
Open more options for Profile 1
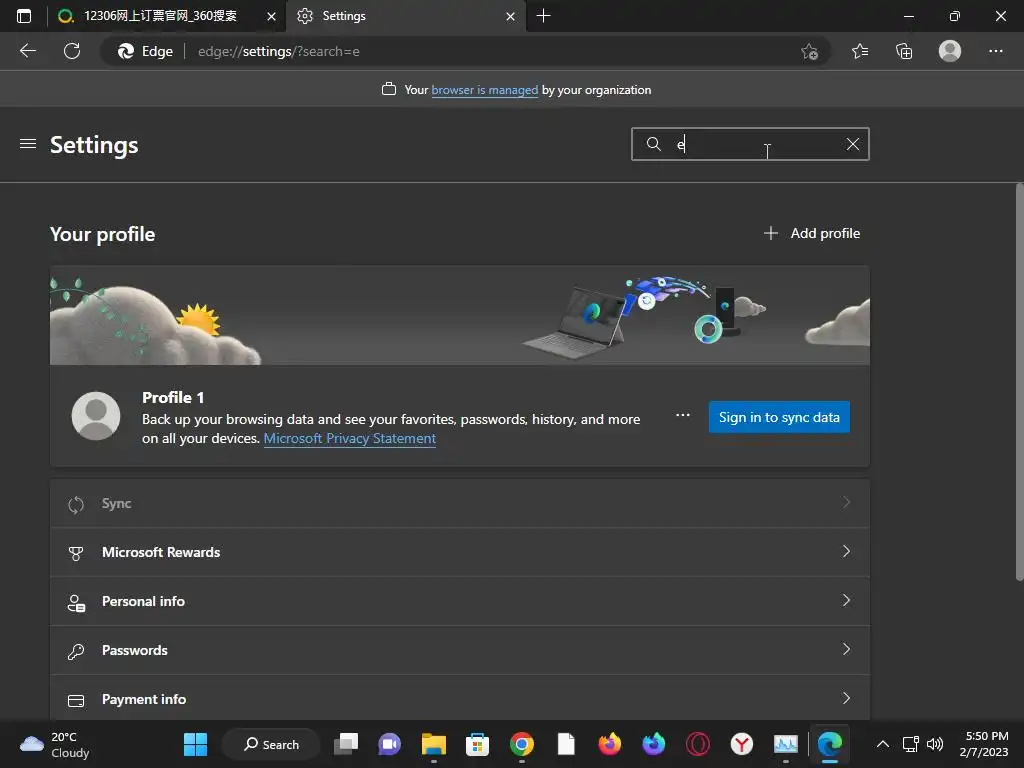tap(682, 415)
